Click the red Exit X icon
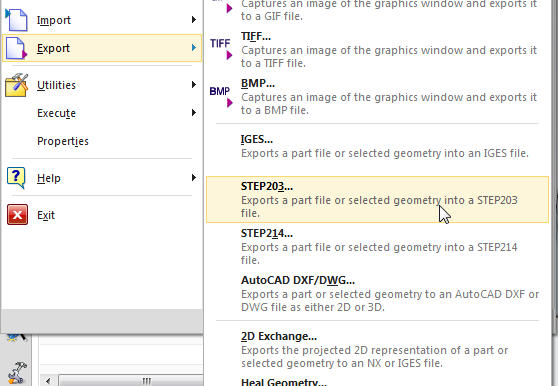Viewport: 558px width, 386px height. [x=17, y=215]
